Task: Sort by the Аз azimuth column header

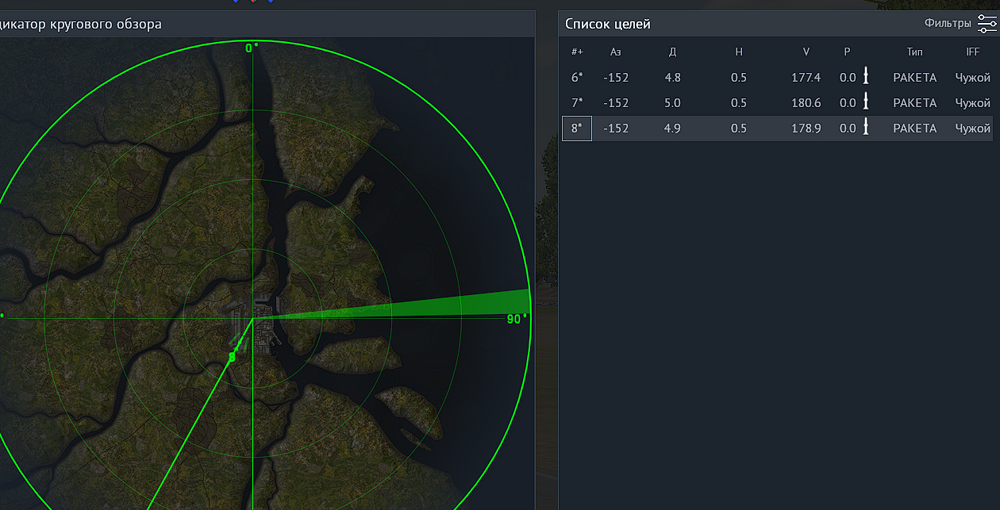Action: [615, 52]
